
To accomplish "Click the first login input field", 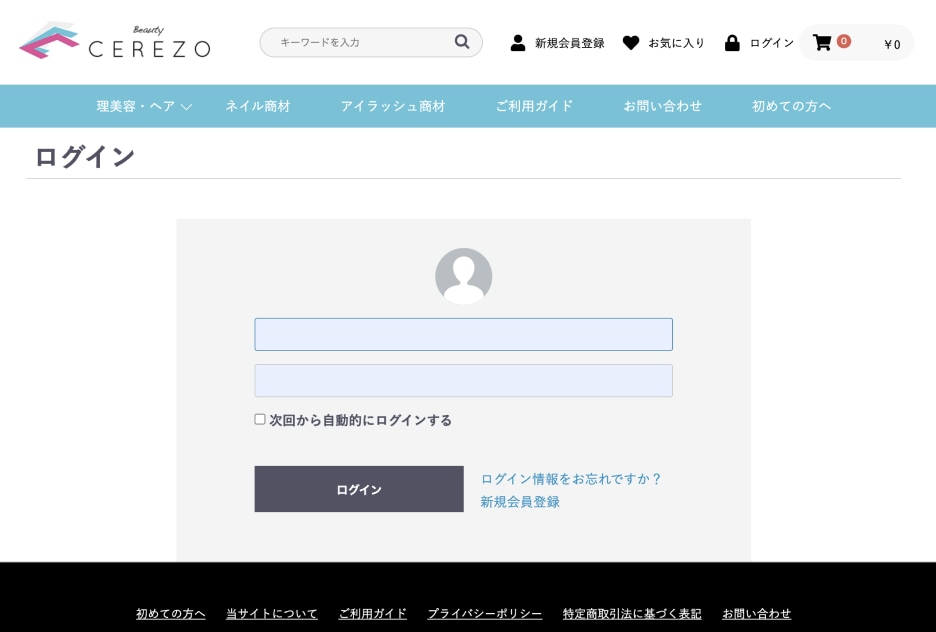I will (464, 334).
